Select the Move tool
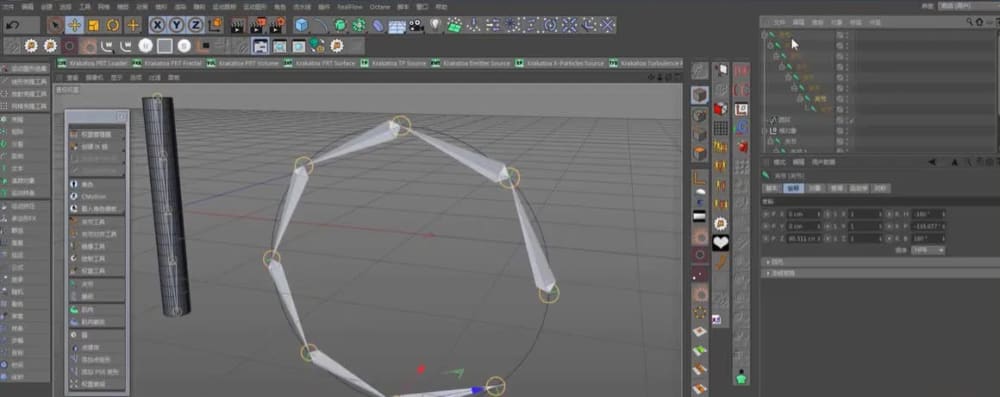Viewport: 1000px width, 397px height. (75, 26)
